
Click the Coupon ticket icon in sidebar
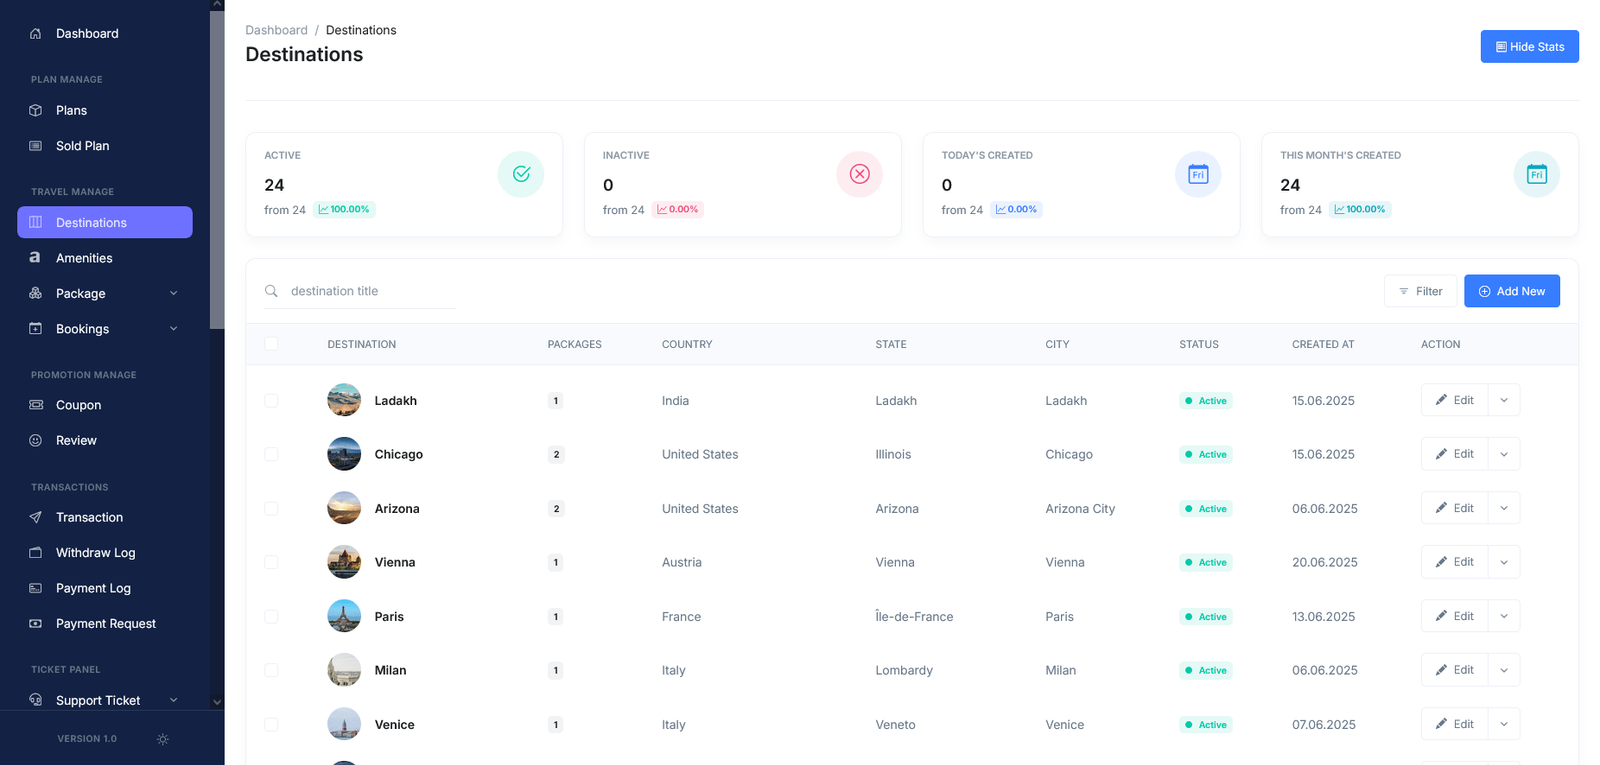click(x=36, y=405)
